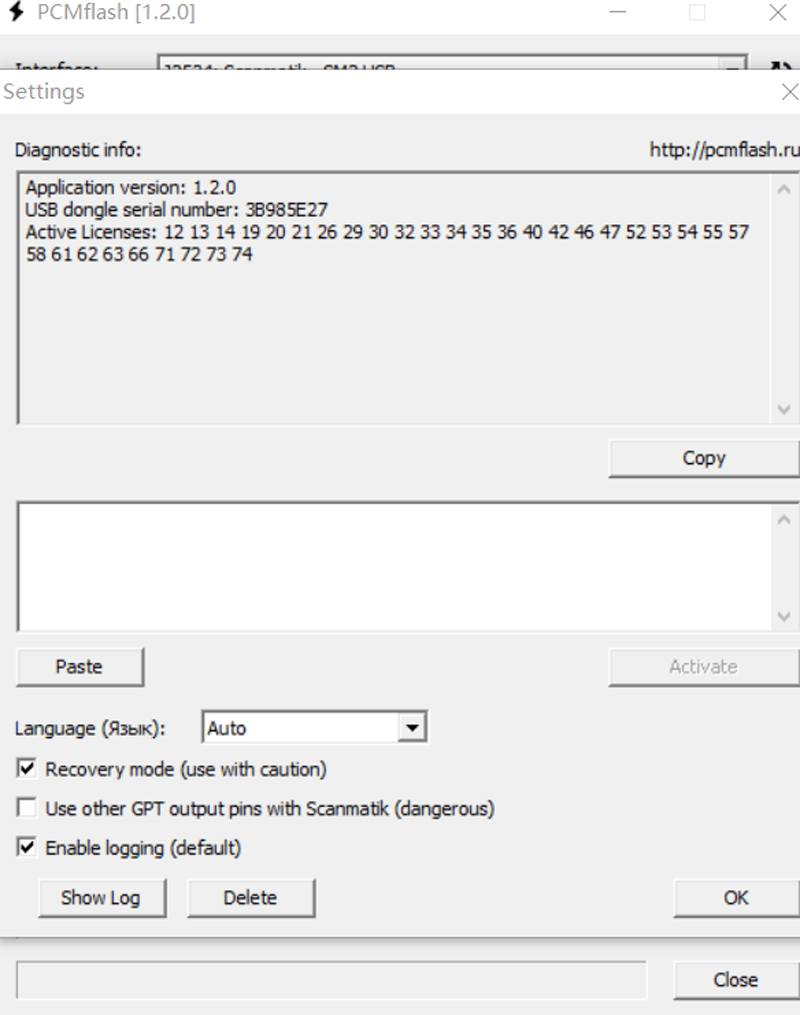800x1015 pixels.
Task: Click the PCMflash lightning bolt app icon
Action: point(16,12)
